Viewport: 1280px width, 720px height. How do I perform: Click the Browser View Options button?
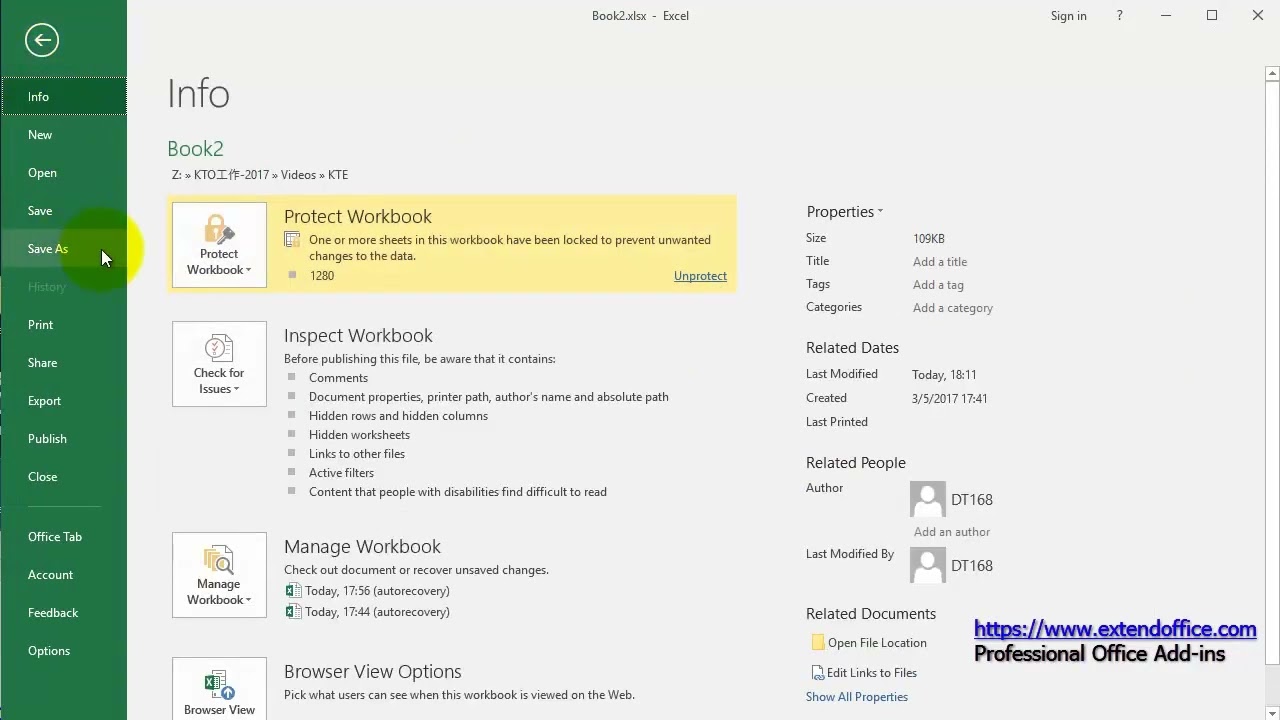coord(219,689)
